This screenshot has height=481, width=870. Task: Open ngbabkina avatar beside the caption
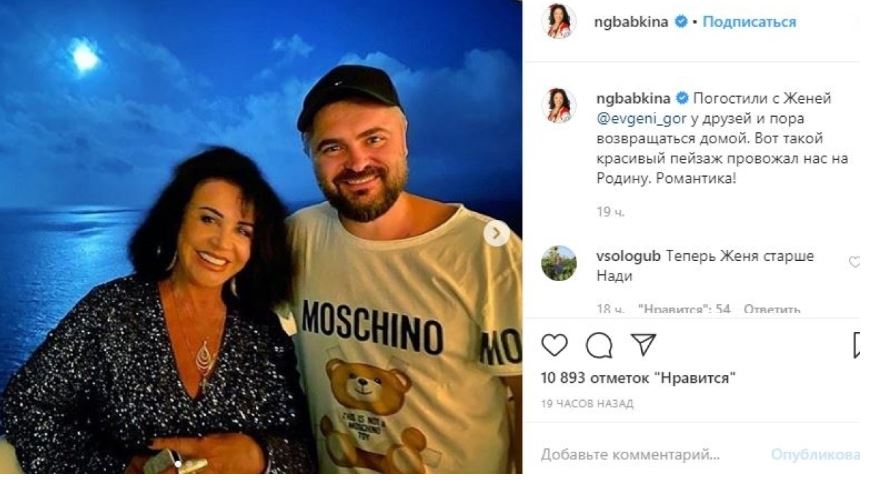[559, 104]
